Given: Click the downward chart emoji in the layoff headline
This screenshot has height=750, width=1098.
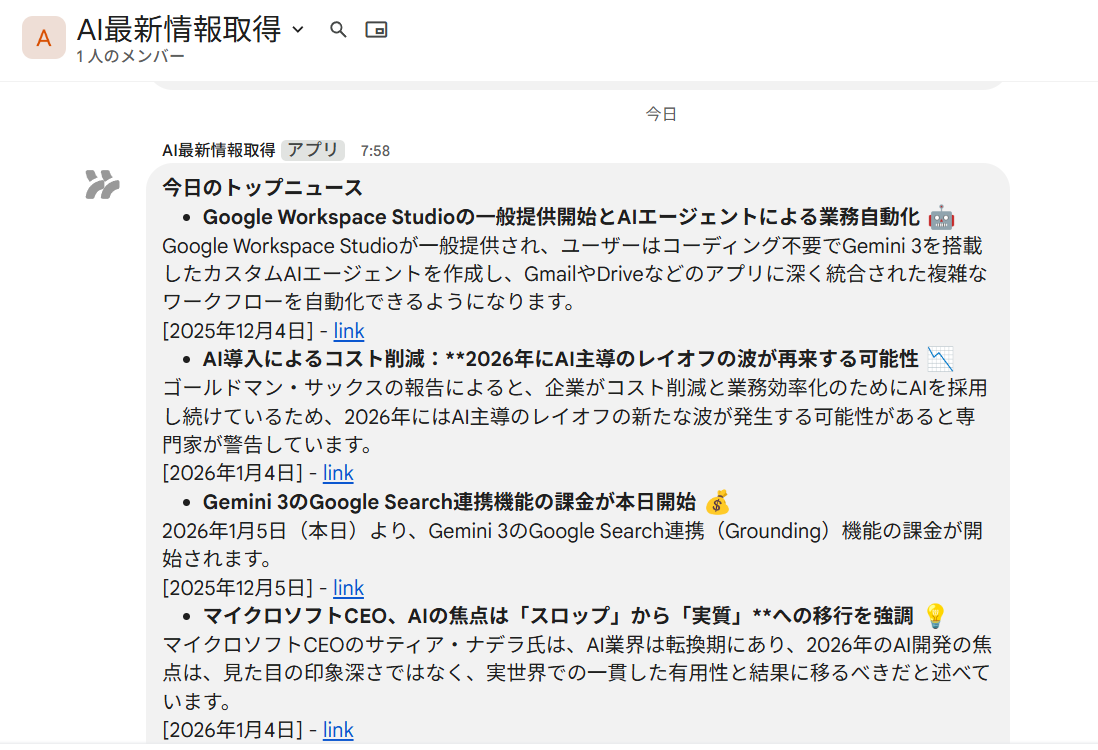Looking at the screenshot, I should click(940, 359).
